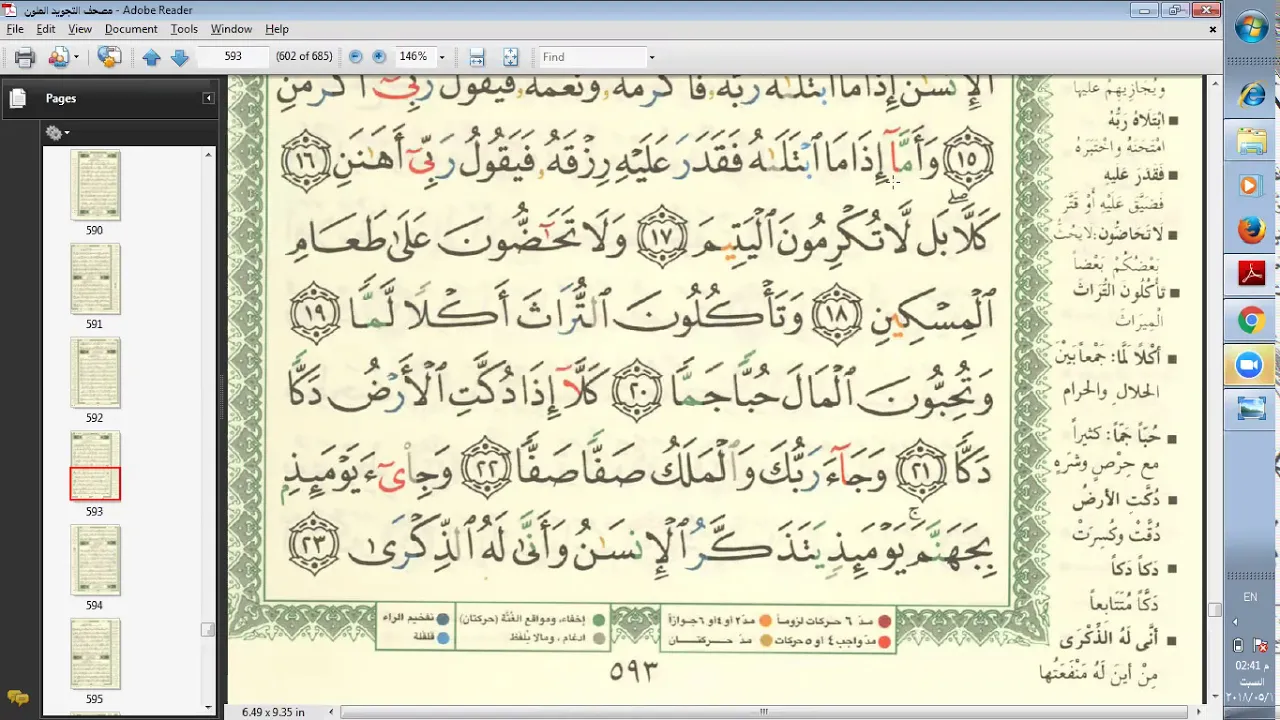Open the zoom percentage dropdown arrow
This screenshot has height=720, width=1280.
[441, 57]
